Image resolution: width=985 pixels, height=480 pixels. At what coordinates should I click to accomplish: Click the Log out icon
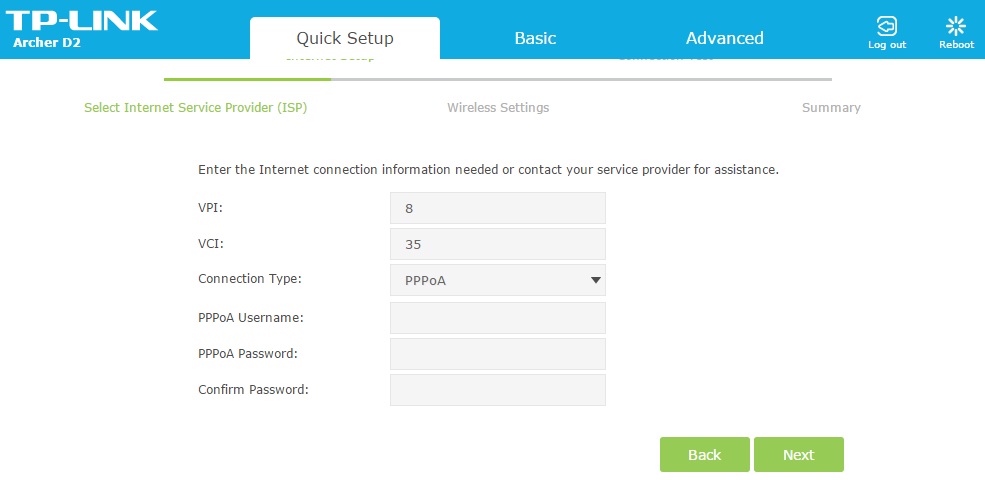click(x=886, y=26)
